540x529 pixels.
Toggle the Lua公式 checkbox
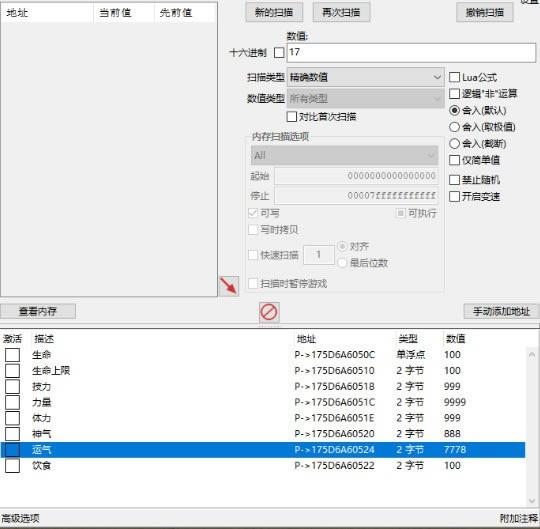click(455, 77)
